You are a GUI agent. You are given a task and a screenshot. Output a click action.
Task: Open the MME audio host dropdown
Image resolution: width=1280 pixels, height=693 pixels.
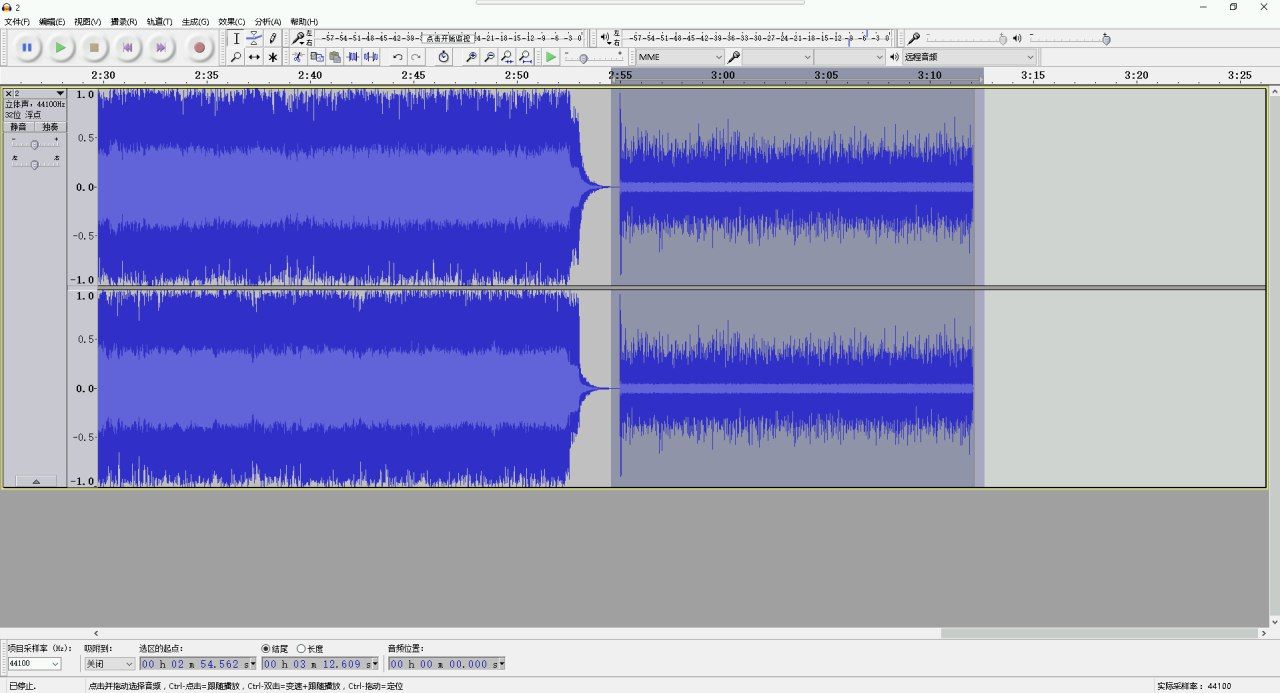pyautogui.click(x=680, y=57)
